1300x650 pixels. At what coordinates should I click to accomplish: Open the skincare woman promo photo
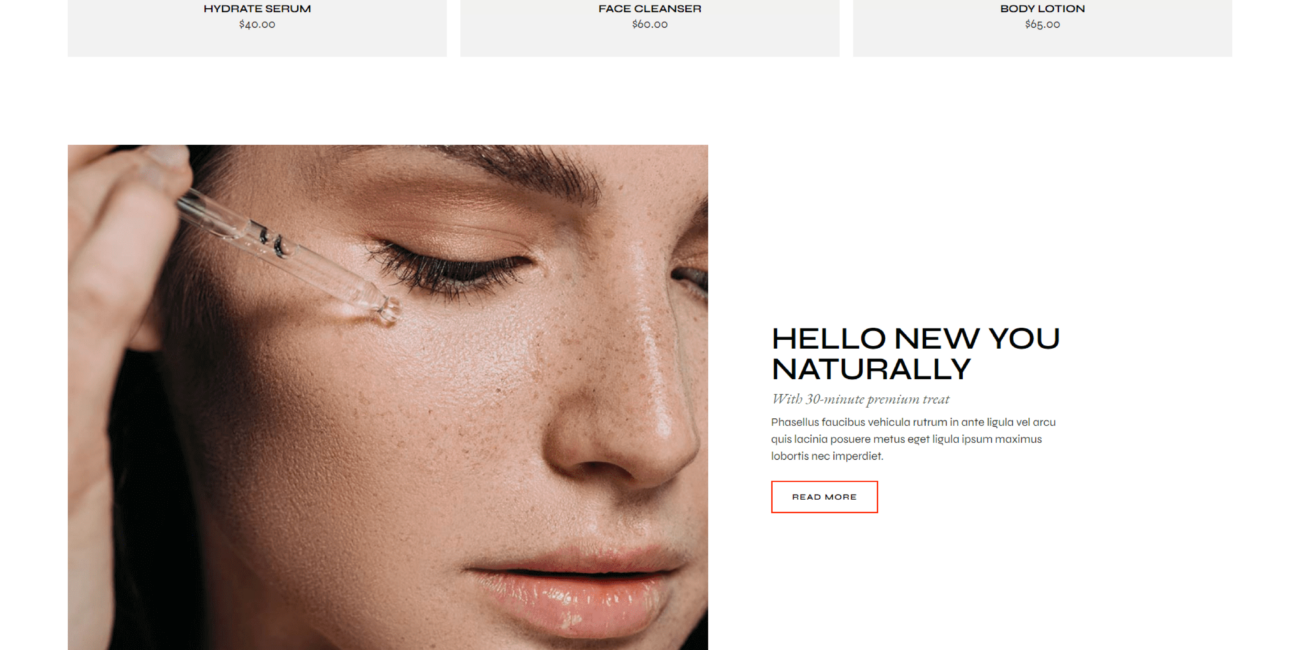388,397
